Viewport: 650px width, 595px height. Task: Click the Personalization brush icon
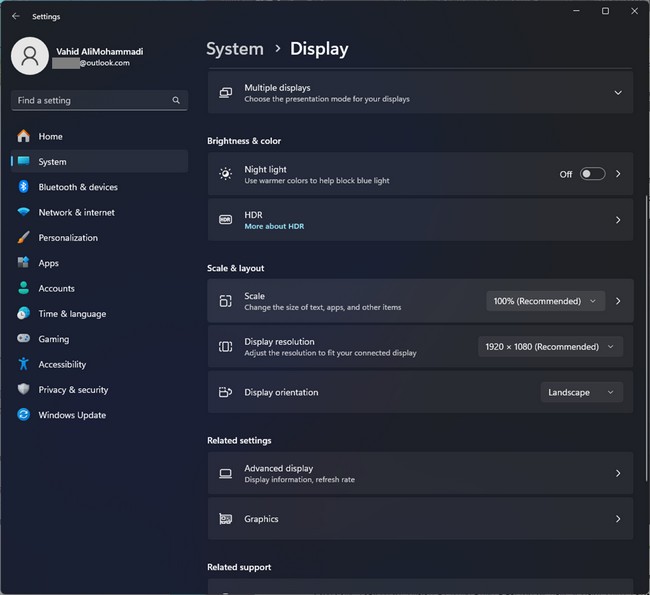pyautogui.click(x=24, y=237)
